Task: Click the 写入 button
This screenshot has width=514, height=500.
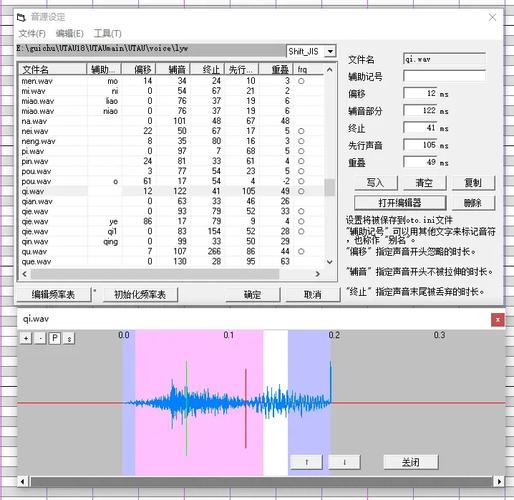Action: coord(376,183)
